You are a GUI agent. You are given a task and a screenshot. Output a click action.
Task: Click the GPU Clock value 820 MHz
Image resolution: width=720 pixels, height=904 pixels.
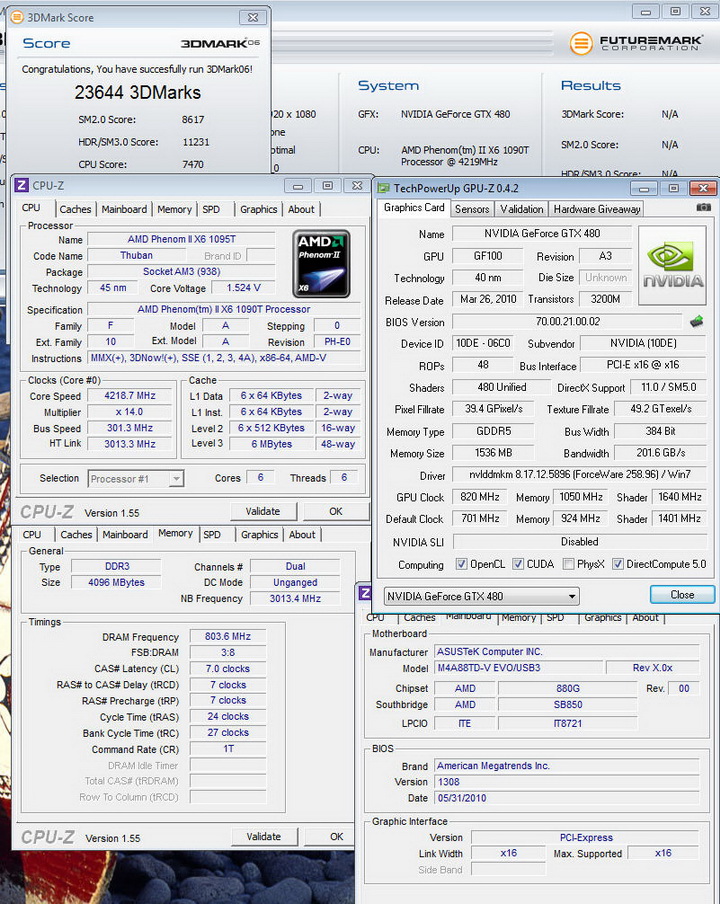[480, 497]
